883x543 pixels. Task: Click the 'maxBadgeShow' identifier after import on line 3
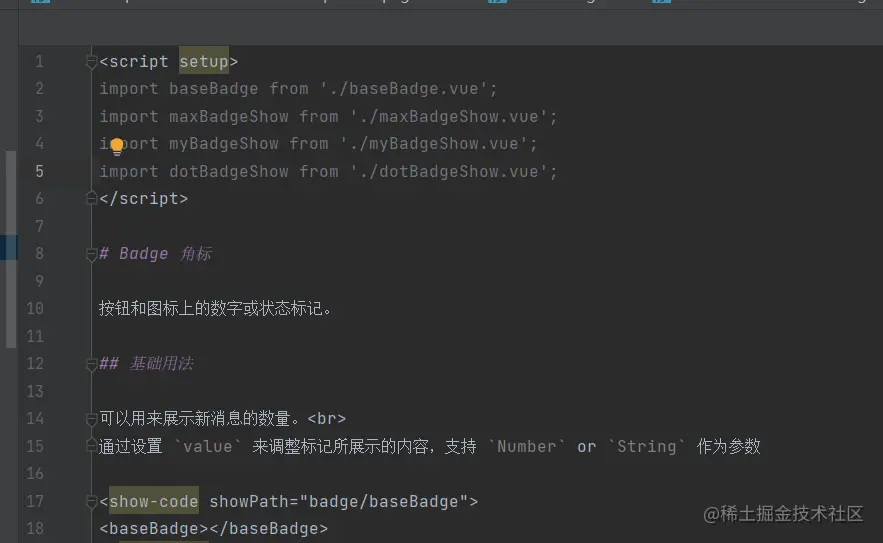point(229,117)
